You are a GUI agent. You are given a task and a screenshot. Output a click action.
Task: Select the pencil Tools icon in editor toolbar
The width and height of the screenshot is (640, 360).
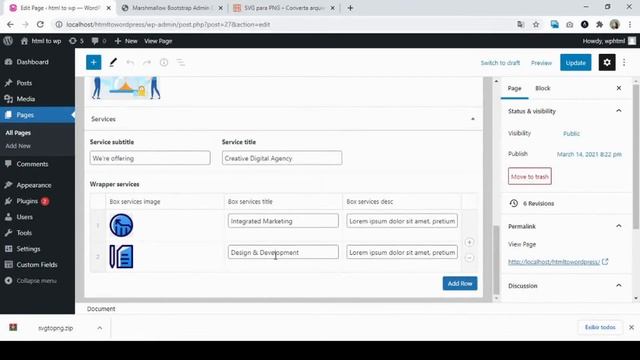(113, 62)
